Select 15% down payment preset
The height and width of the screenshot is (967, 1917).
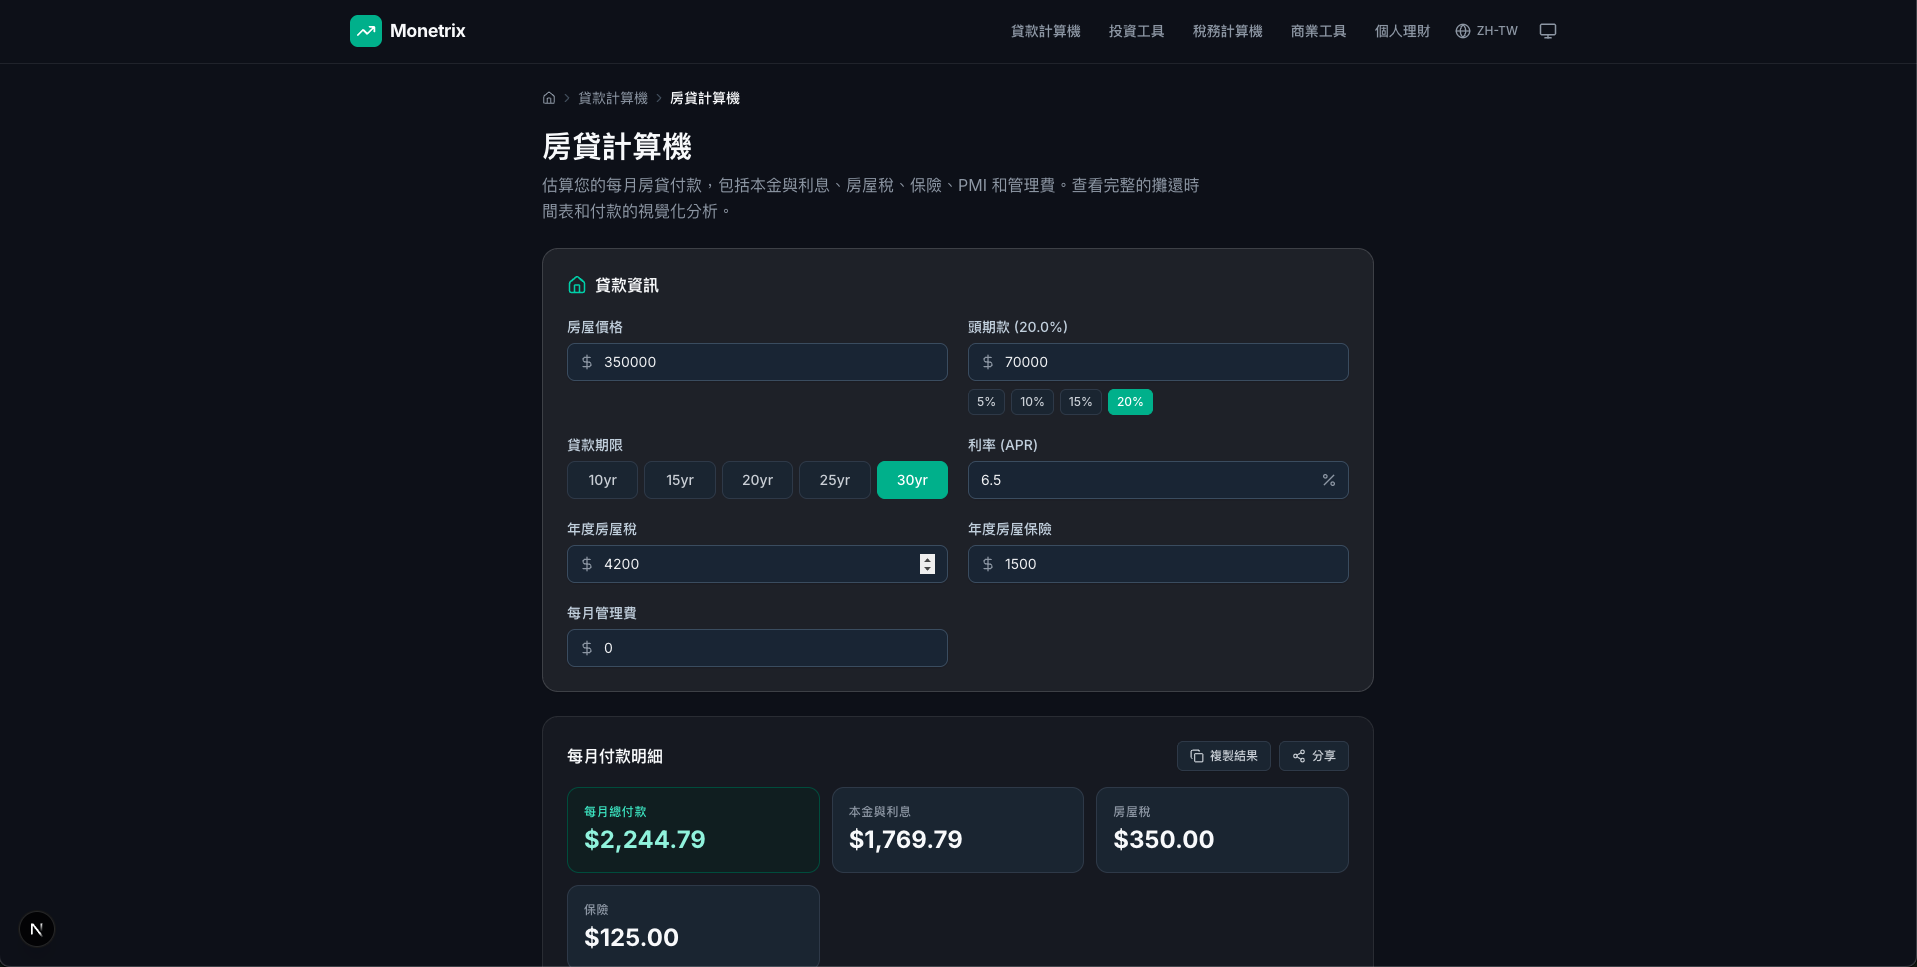1080,402
